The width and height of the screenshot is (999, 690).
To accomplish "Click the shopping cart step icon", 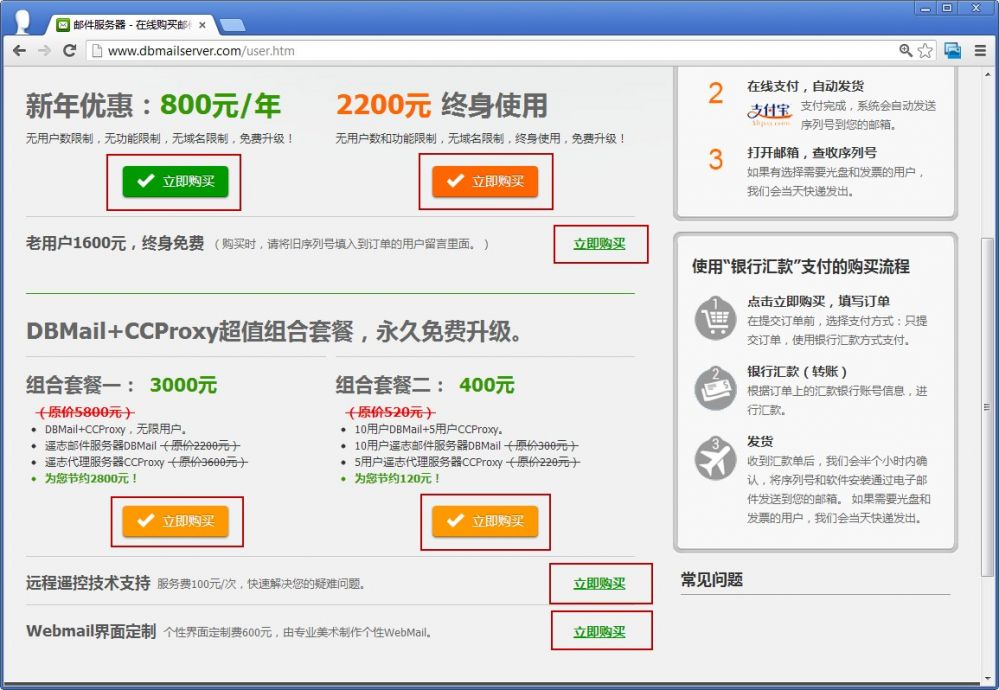I will click(715, 317).
